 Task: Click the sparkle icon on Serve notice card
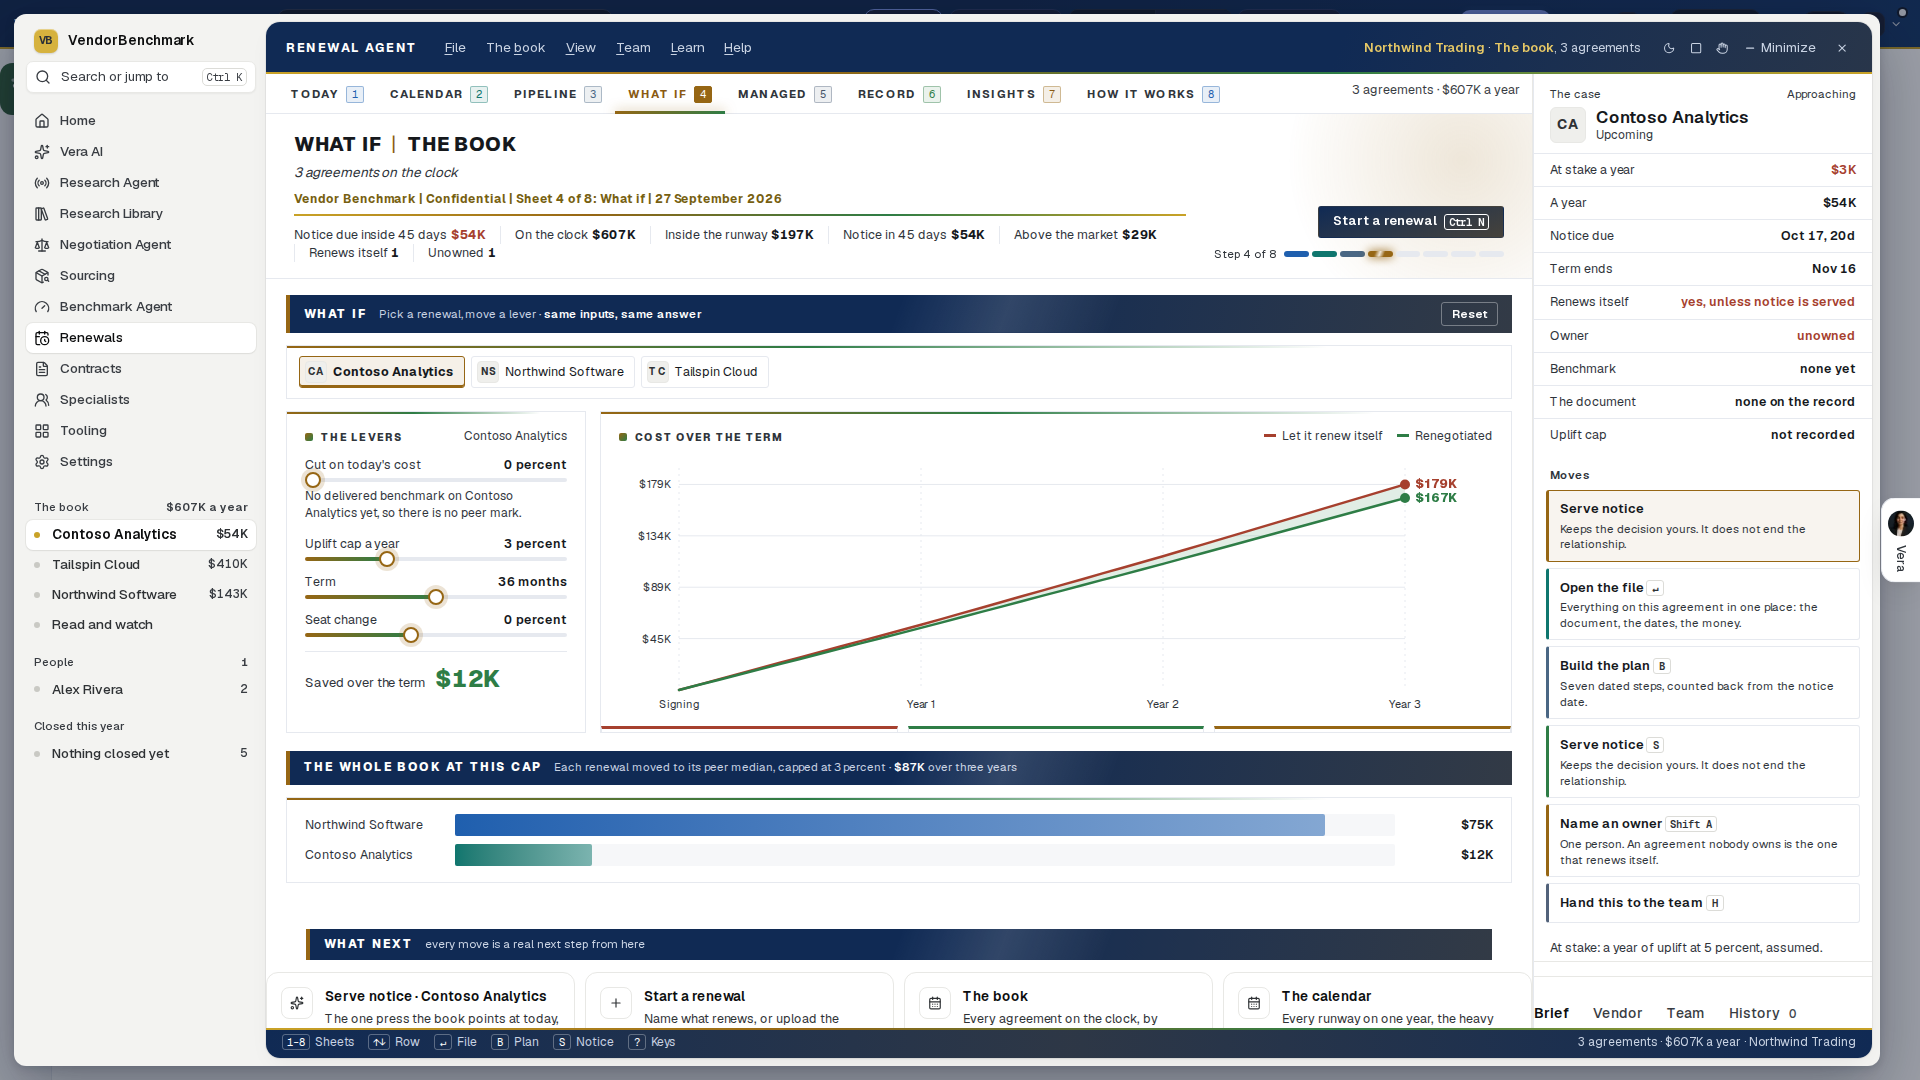pyautogui.click(x=297, y=1003)
